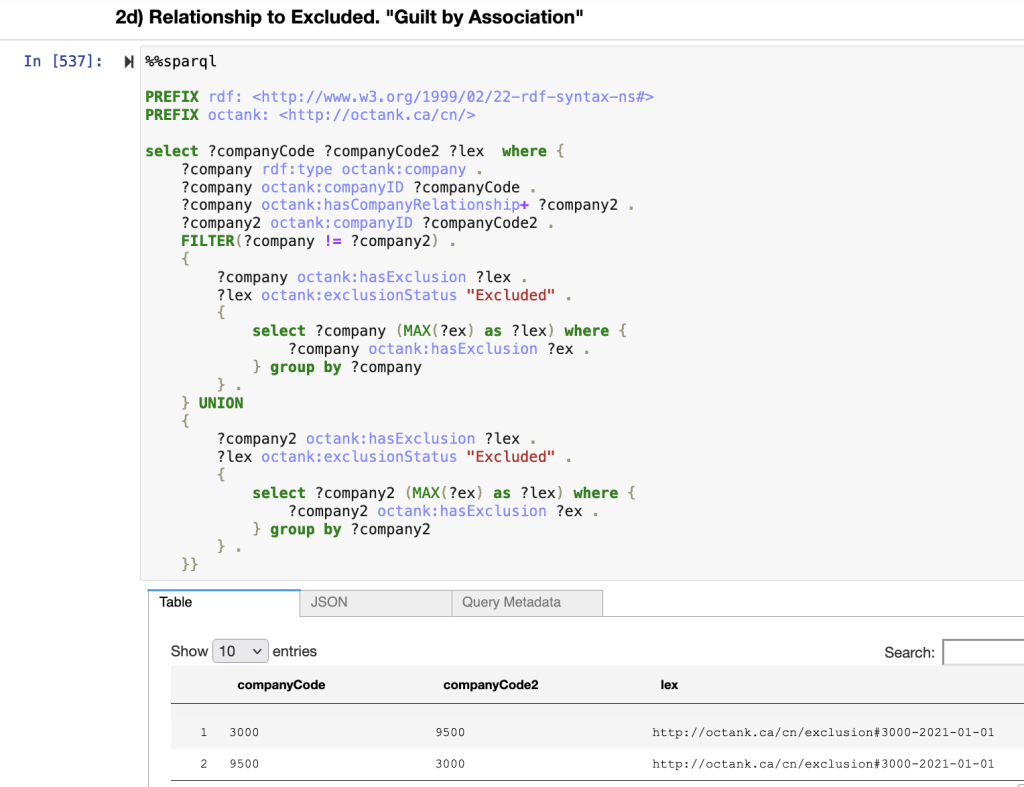Click the run cell icon beside In [537]
The image size is (1024, 787).
click(x=128, y=62)
